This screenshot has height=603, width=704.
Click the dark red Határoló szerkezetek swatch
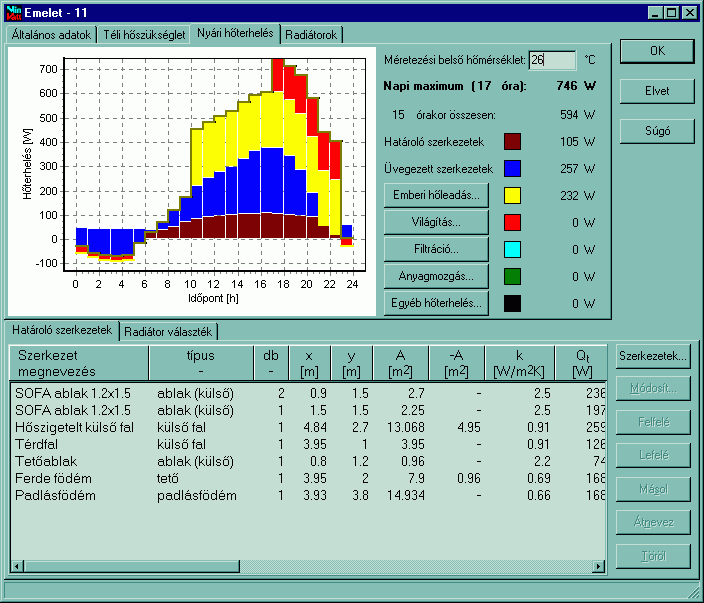(x=512, y=141)
